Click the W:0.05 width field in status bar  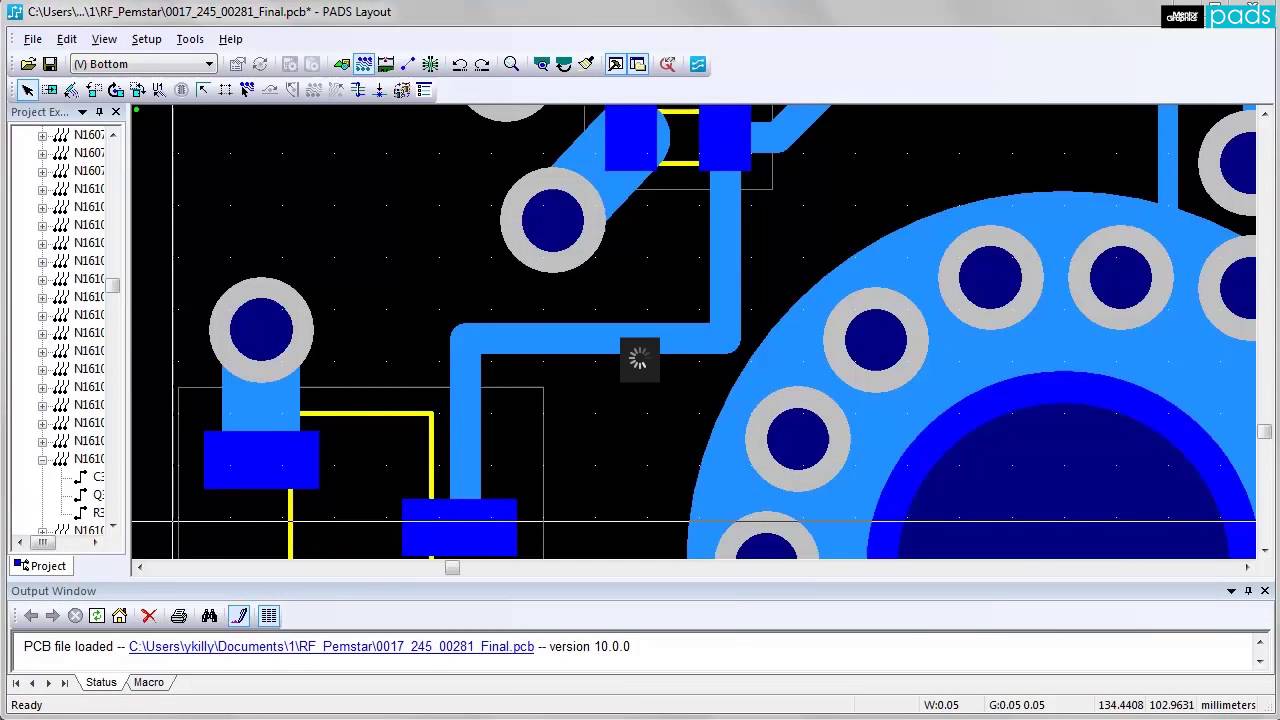(x=941, y=705)
